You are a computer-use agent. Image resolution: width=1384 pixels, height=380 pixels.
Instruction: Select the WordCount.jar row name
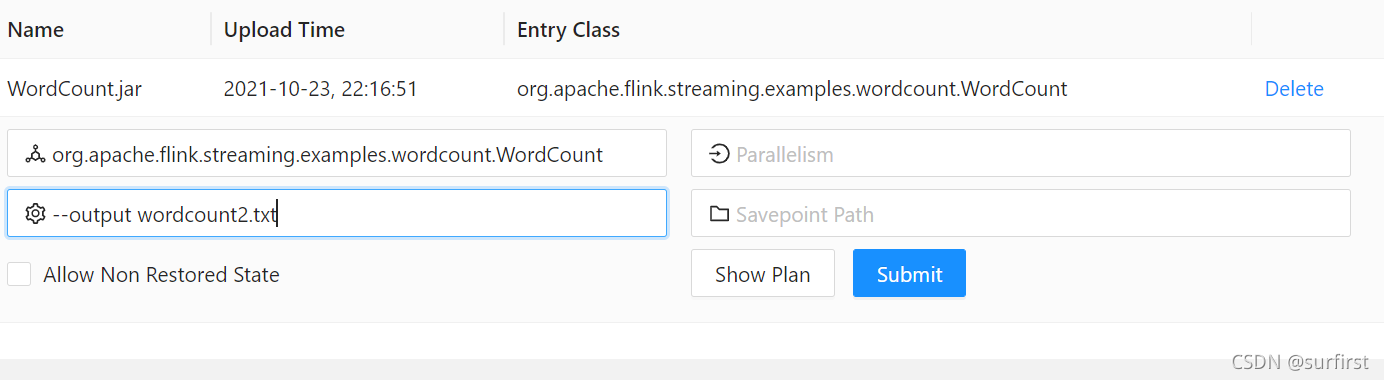point(74,89)
